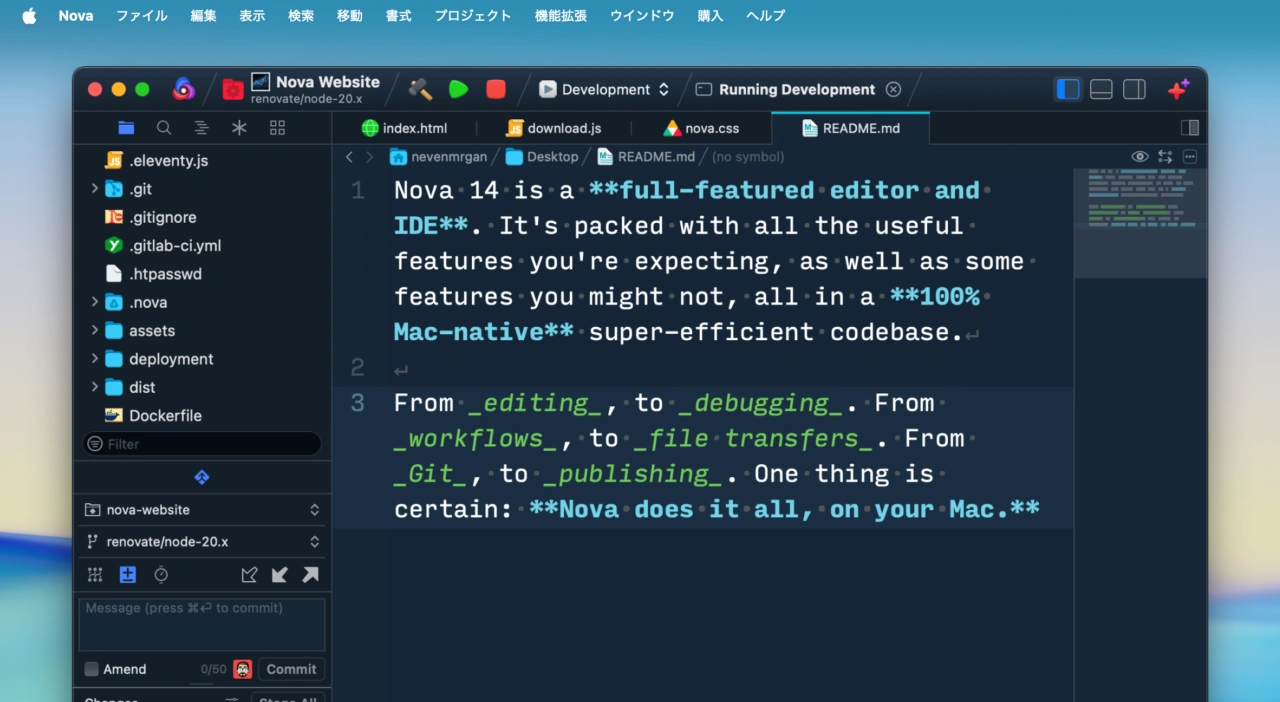Show the Files sidebar folder icon
The width and height of the screenshot is (1280, 702).
click(126, 128)
